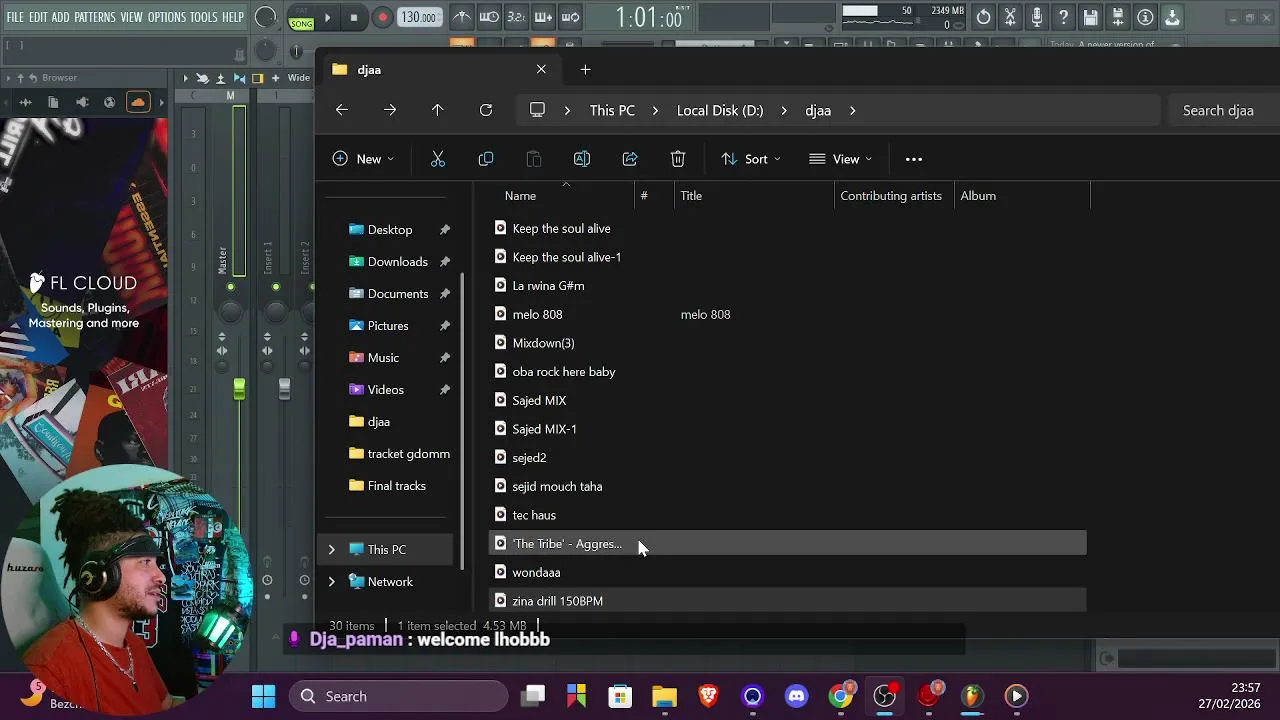Image resolution: width=1280 pixels, height=720 pixels.
Task: Click the Back arrow in File Explorer
Action: click(x=342, y=110)
